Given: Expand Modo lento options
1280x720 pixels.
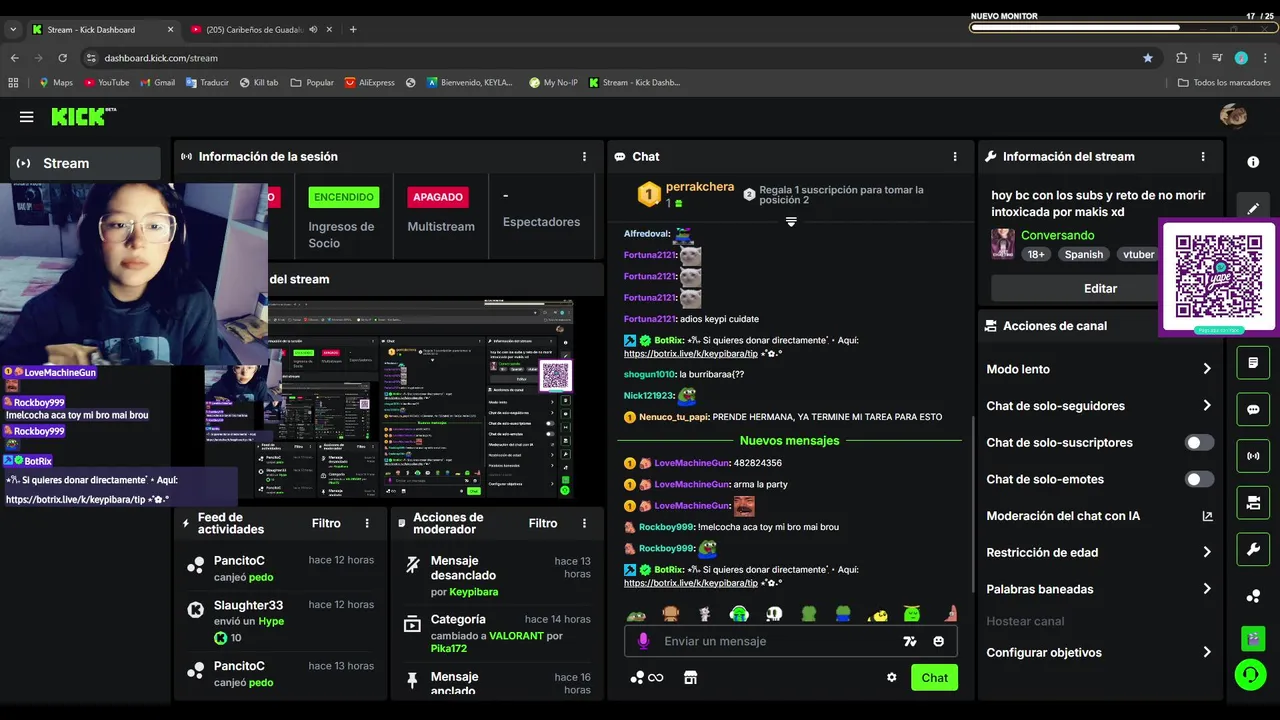Looking at the screenshot, I should click(x=1100, y=369).
